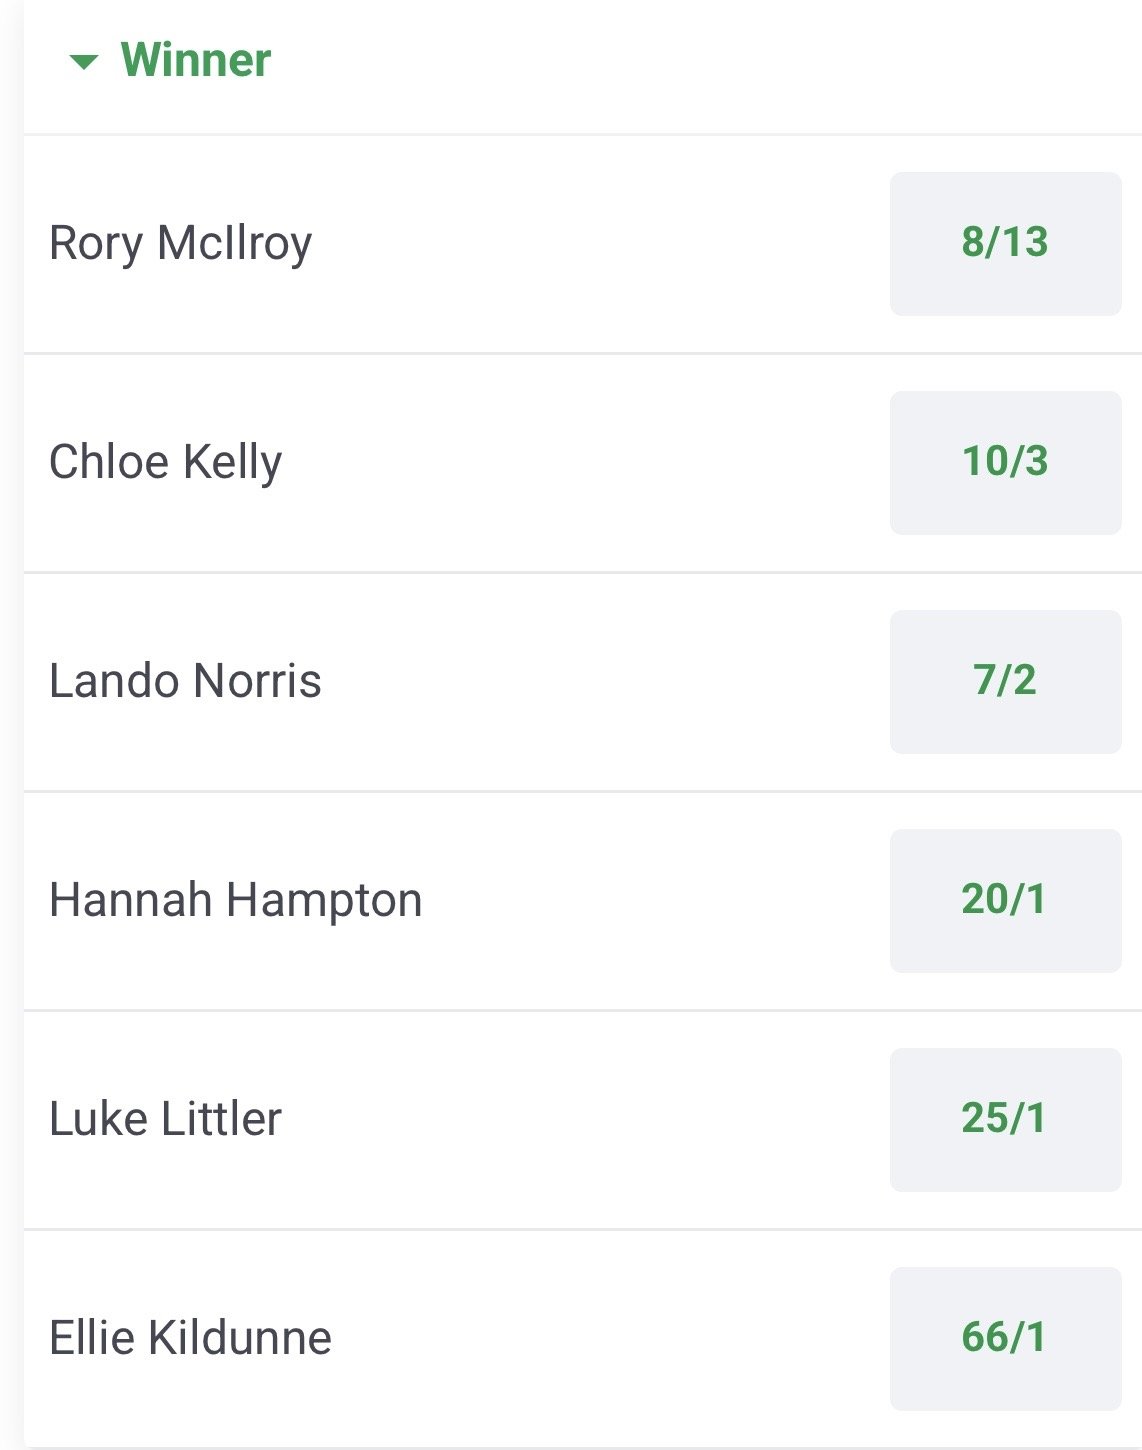Screen dimensions: 1142x1450
Task: Select the Ellie Kildunne name label
Action: click(190, 1339)
